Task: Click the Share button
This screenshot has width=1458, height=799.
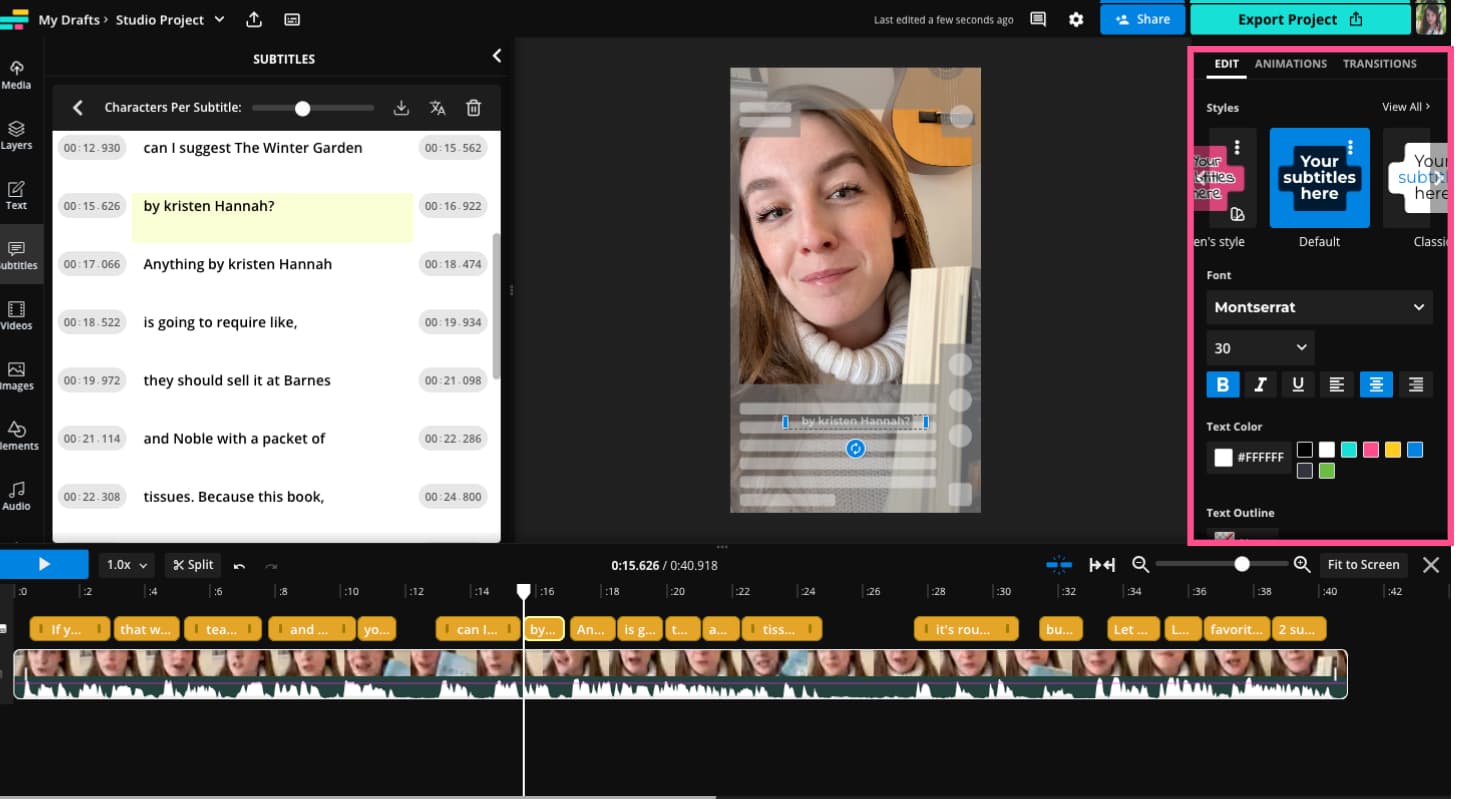Action: click(1142, 19)
